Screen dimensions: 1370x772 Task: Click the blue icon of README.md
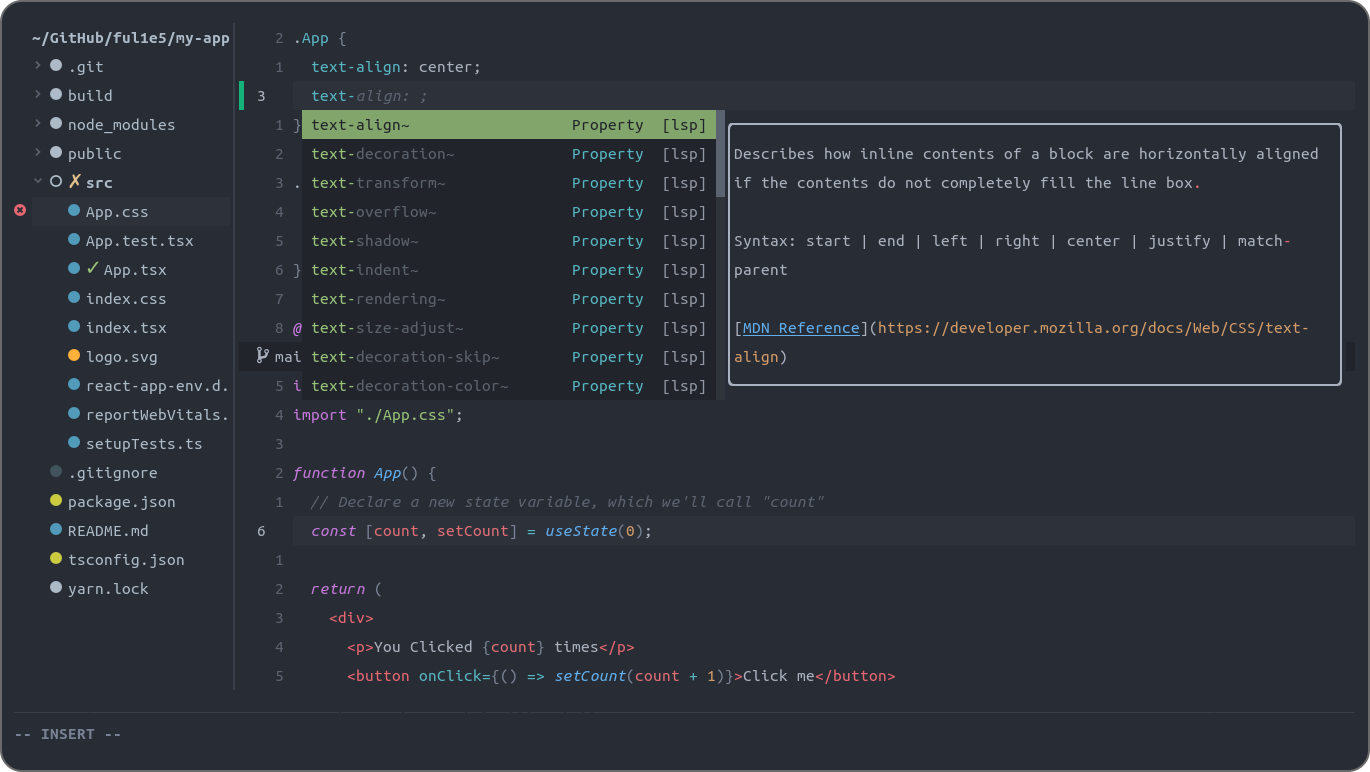coord(56,530)
